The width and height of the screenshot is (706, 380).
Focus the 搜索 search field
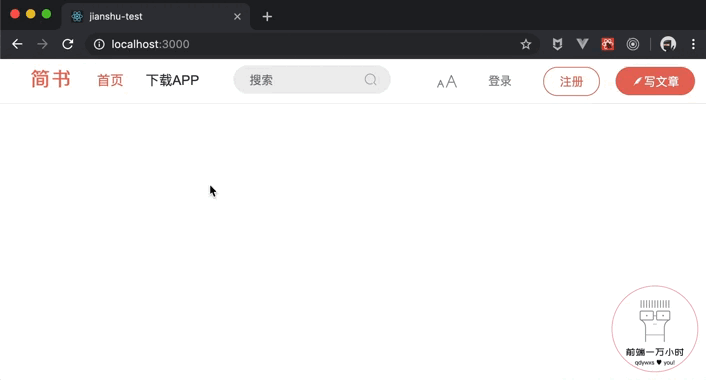pos(312,80)
